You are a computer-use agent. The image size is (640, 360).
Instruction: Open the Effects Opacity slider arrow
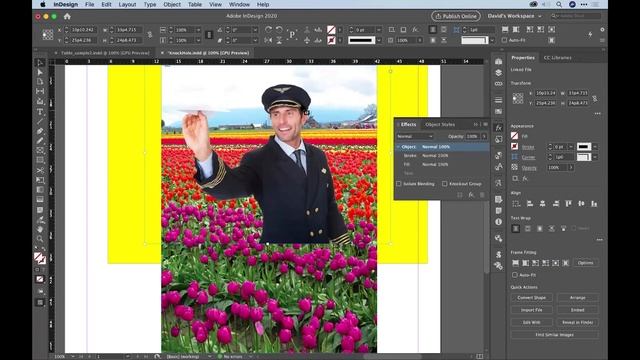coord(484,136)
